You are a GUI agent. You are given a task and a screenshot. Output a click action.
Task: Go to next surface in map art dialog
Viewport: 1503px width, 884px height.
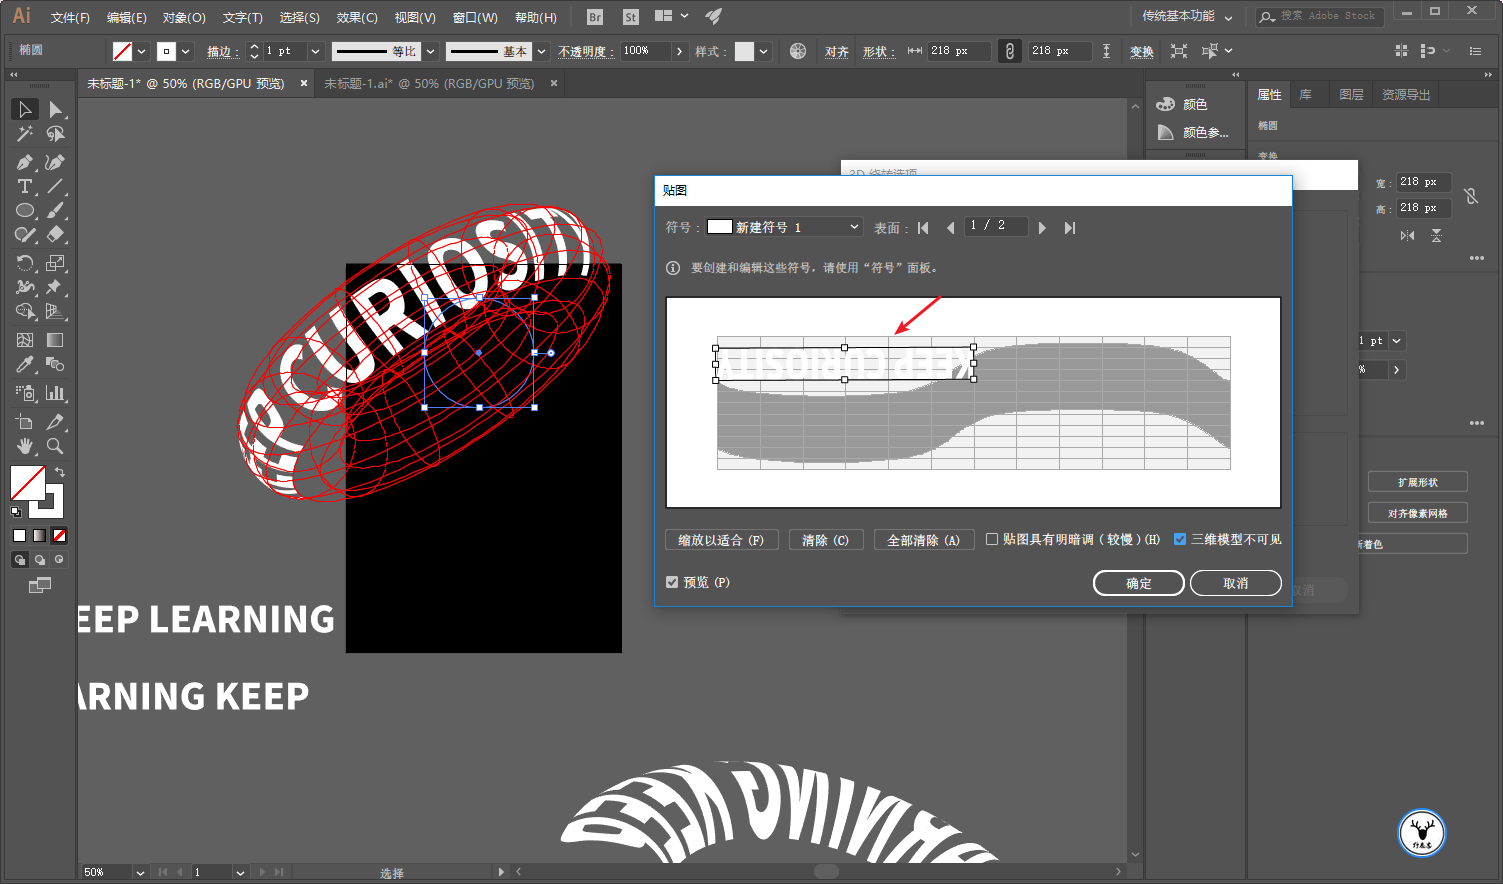1042,228
